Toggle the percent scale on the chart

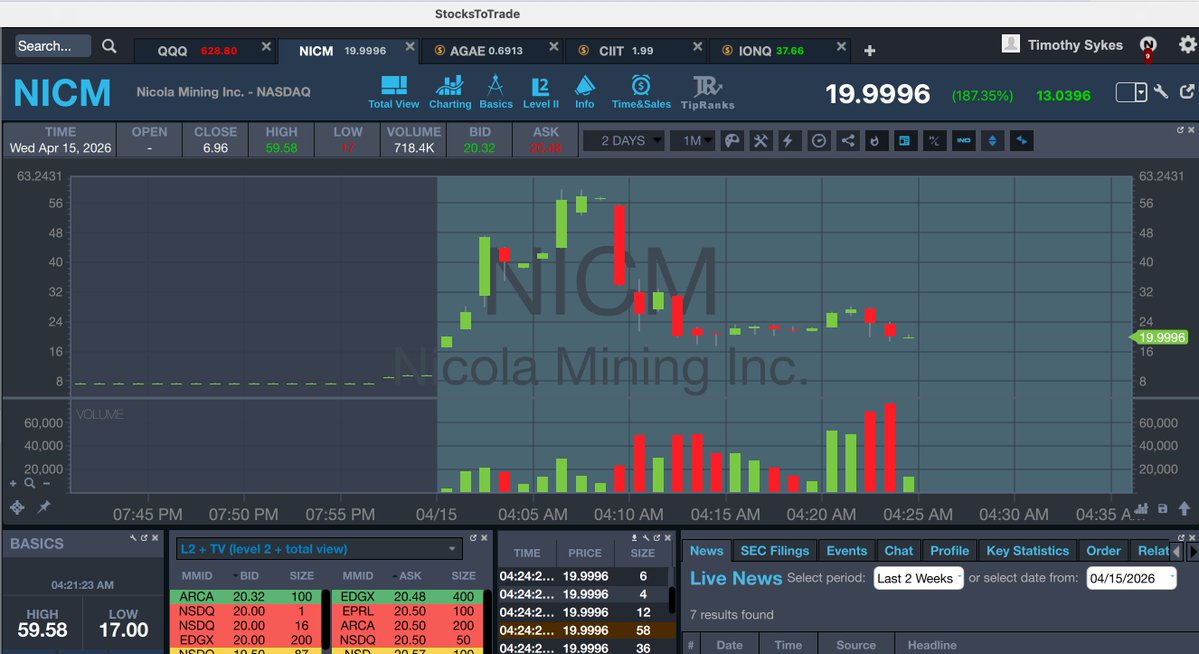tap(933, 141)
